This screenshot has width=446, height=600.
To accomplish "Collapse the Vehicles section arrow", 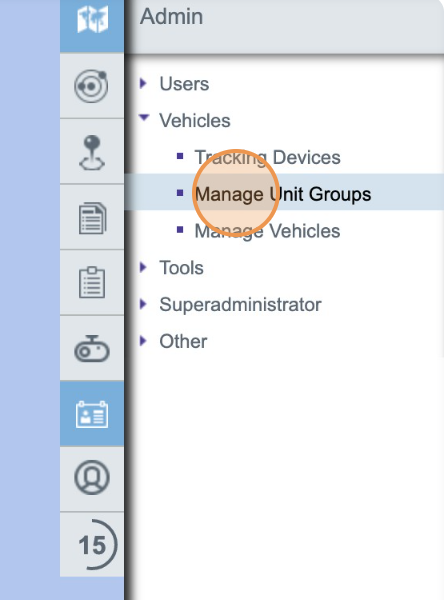I will pyautogui.click(x=144, y=117).
